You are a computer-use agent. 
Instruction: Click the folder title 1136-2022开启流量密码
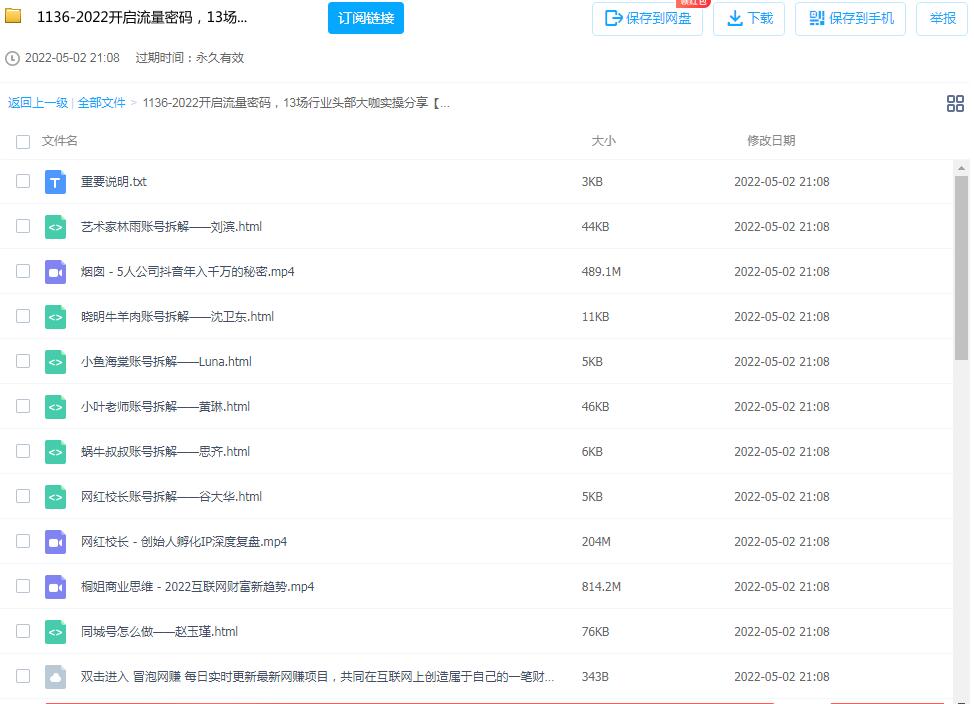tap(142, 17)
